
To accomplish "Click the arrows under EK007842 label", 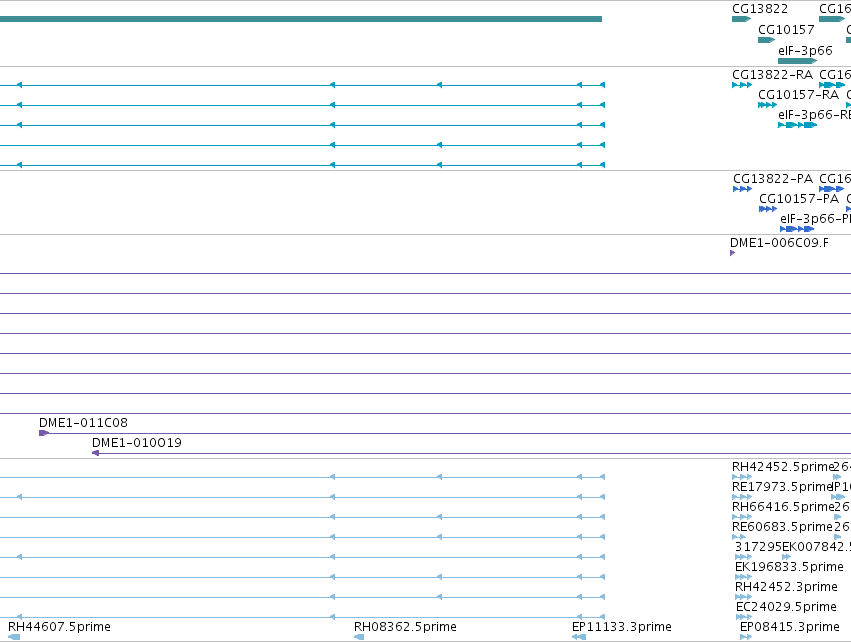I will coord(786,557).
